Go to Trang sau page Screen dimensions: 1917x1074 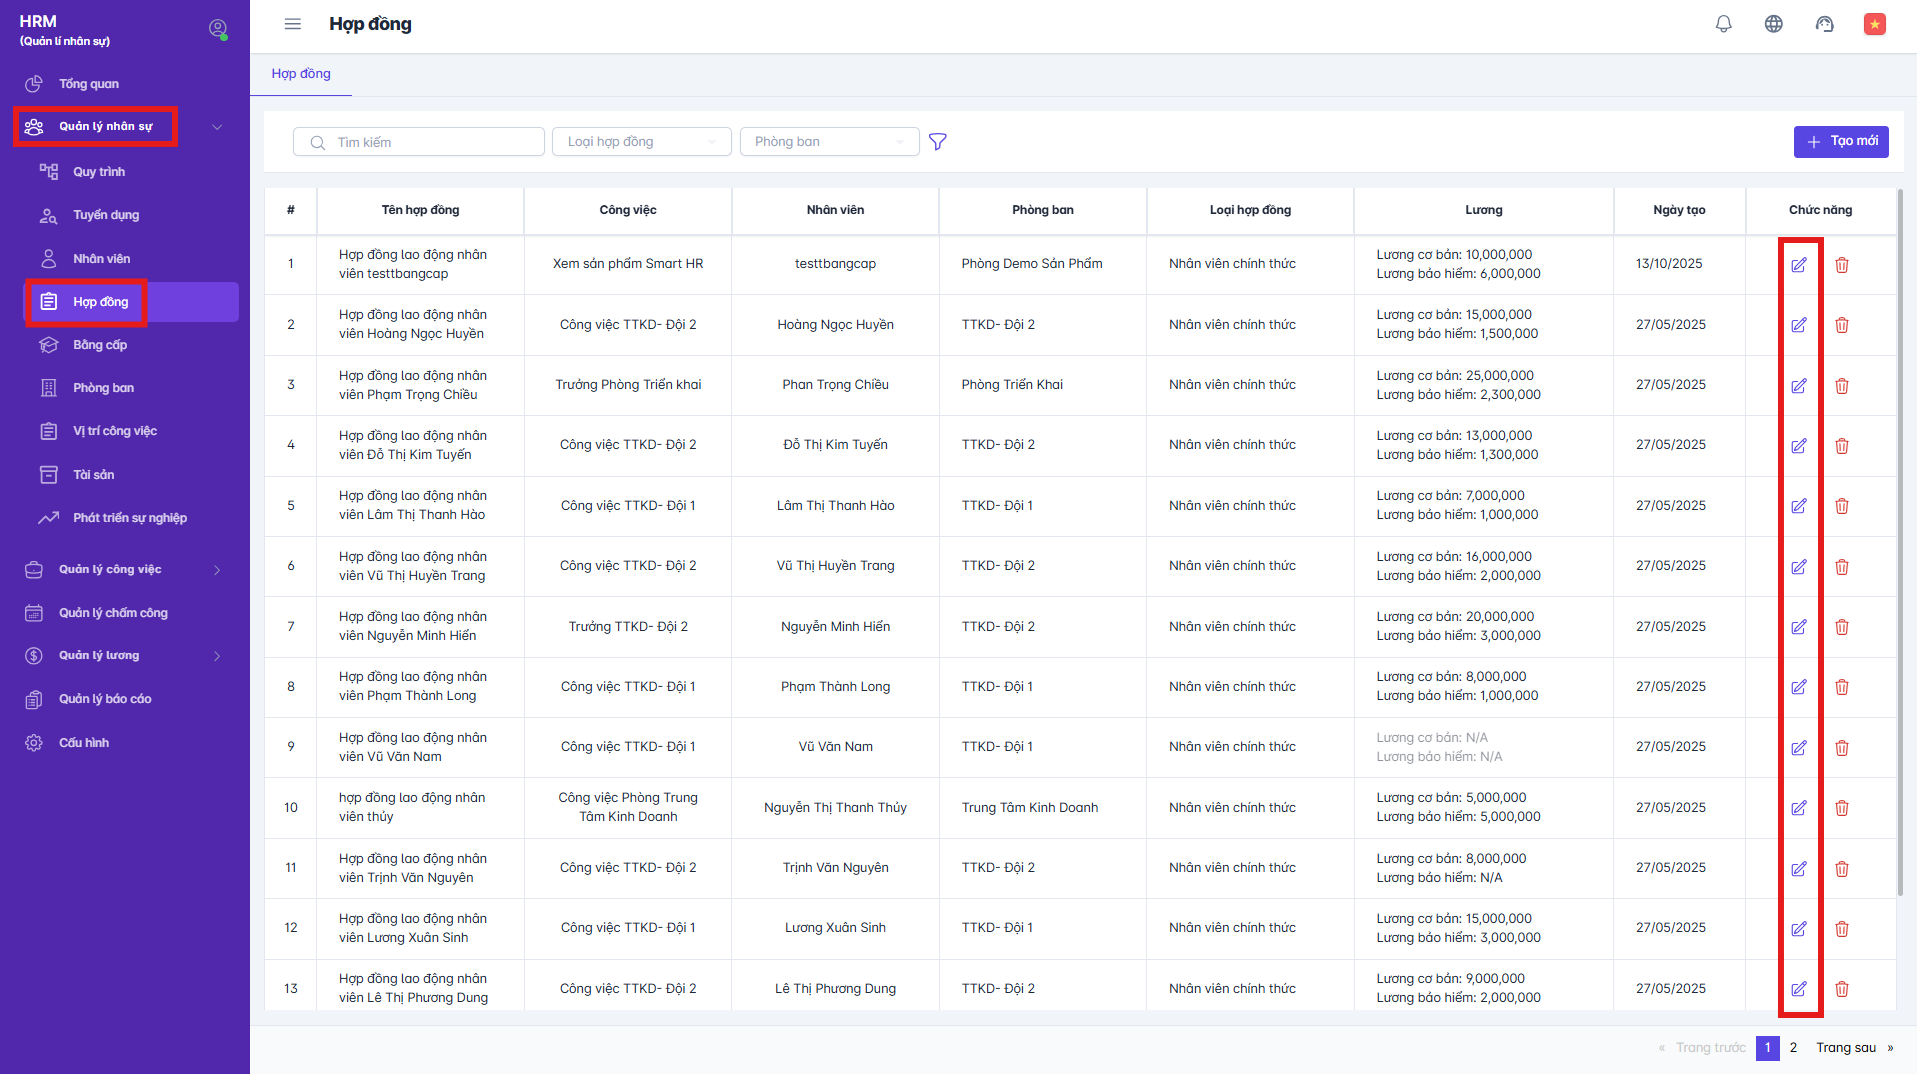tap(1853, 1048)
